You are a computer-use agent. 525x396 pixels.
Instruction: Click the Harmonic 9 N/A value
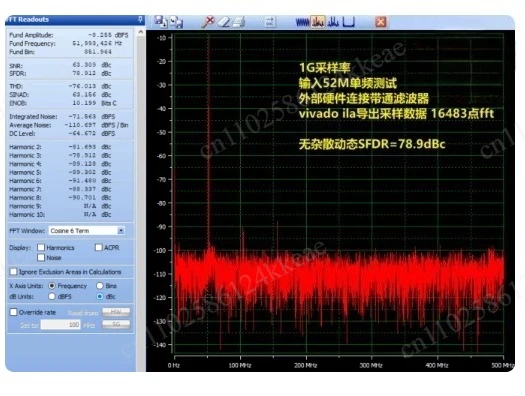pyautogui.click(x=90, y=206)
